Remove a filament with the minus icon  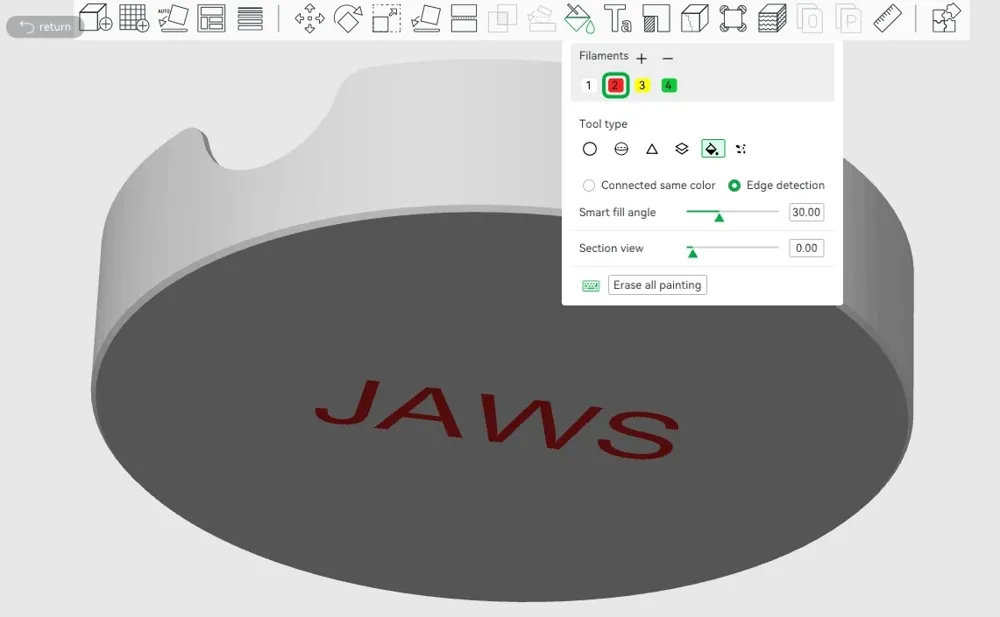[668, 58]
